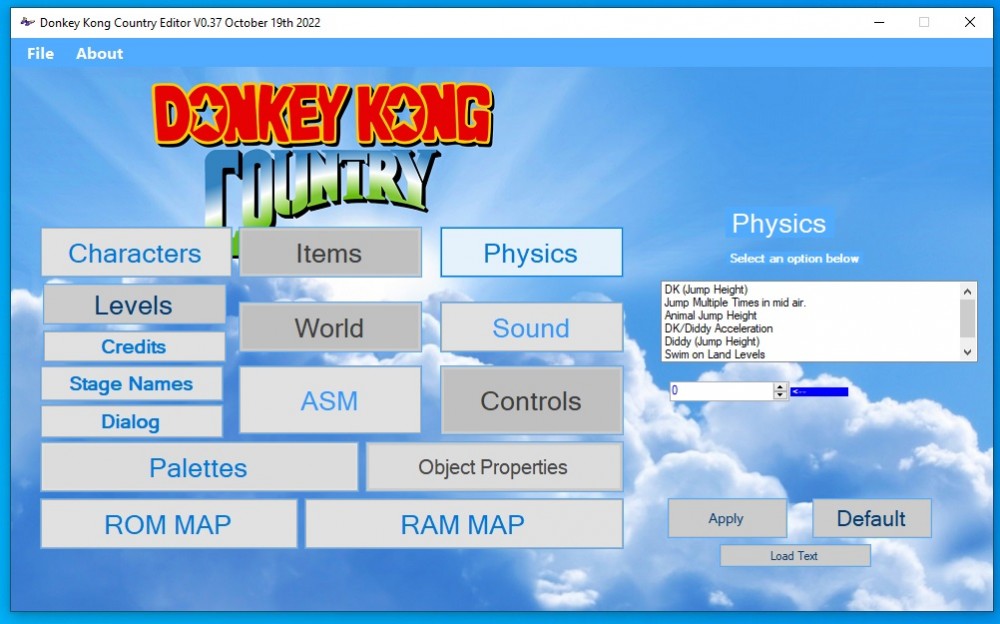This screenshot has width=1000, height=624.
Task: Click the blue arrow label beside the value box
Action: point(819,392)
